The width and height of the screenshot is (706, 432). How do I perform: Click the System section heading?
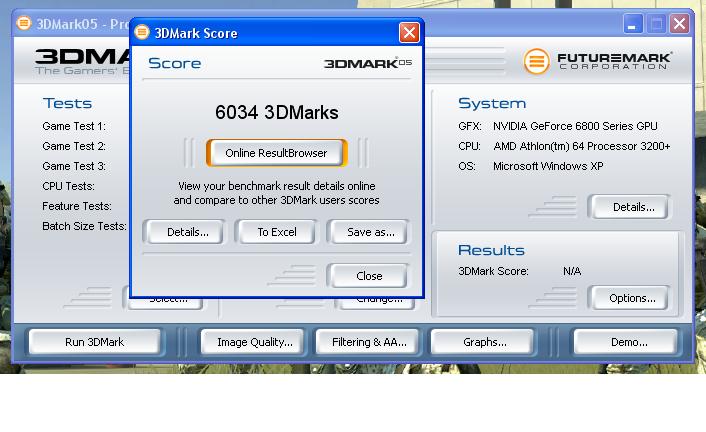(x=492, y=104)
